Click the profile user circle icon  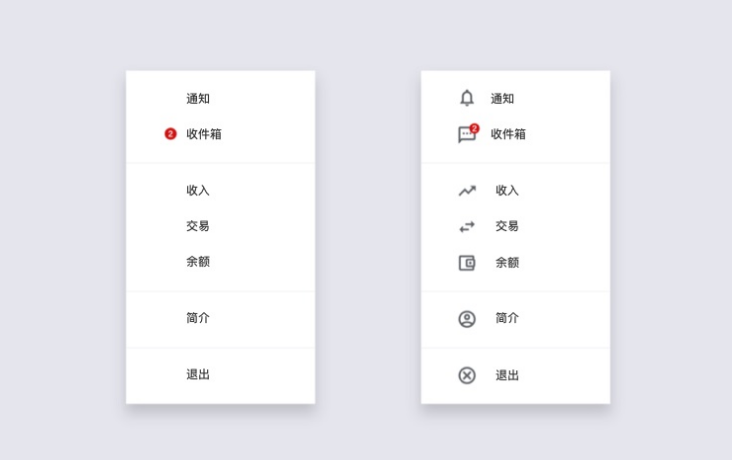pyautogui.click(x=467, y=319)
